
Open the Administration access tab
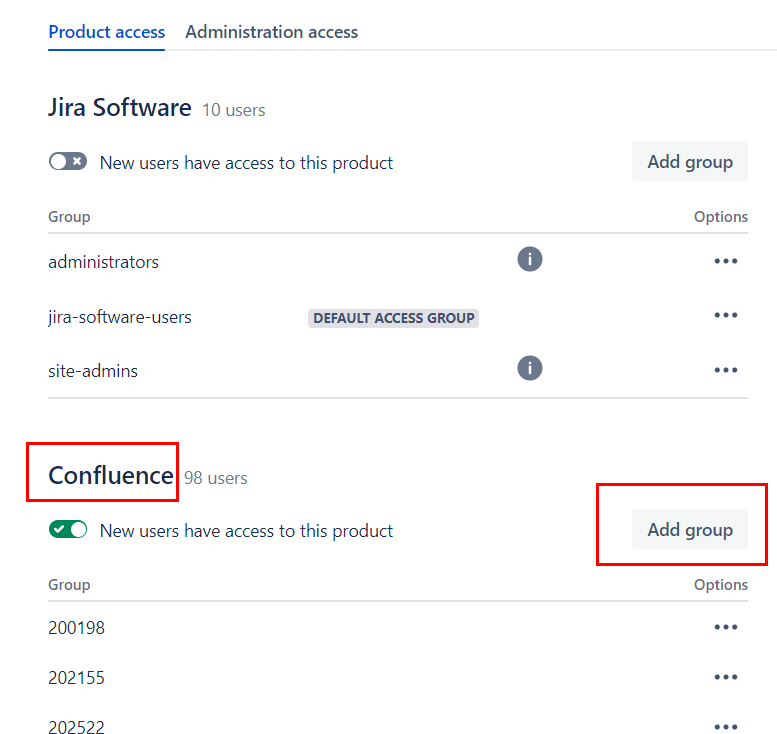[x=272, y=32]
